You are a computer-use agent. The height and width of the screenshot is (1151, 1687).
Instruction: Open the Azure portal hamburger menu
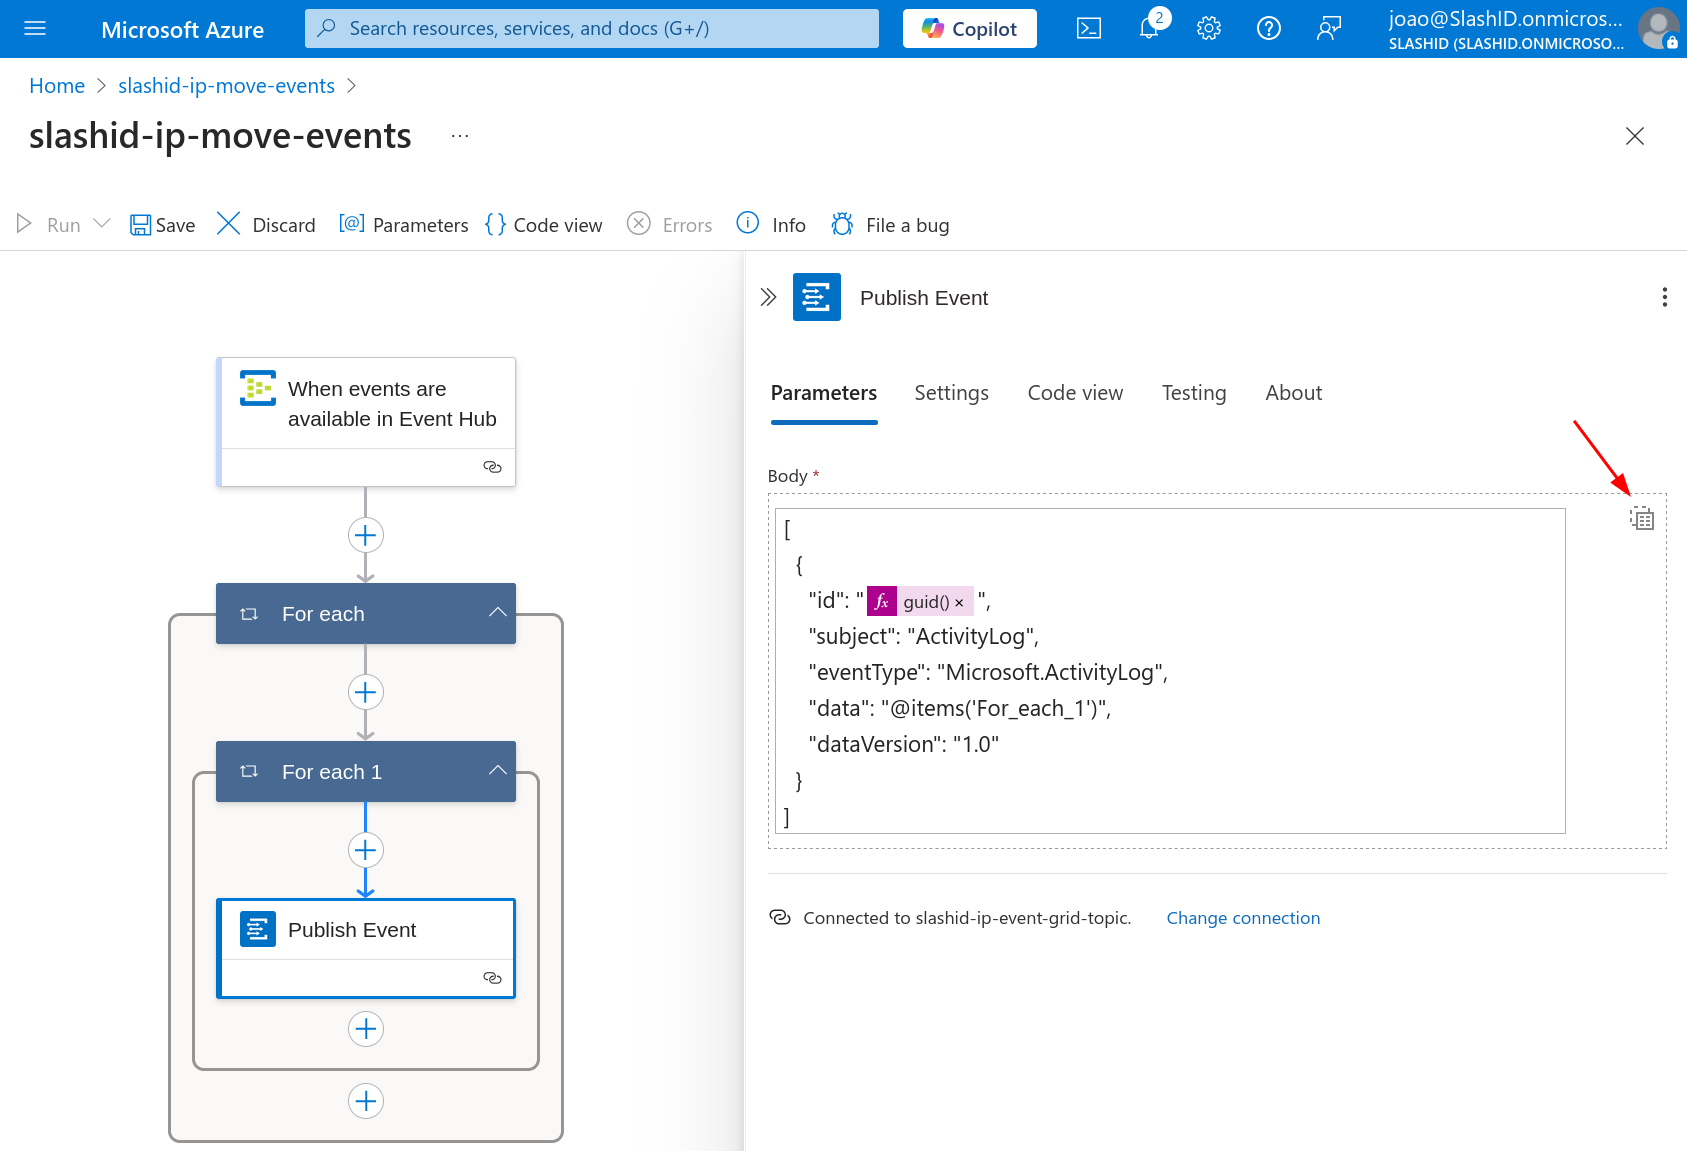point(35,29)
